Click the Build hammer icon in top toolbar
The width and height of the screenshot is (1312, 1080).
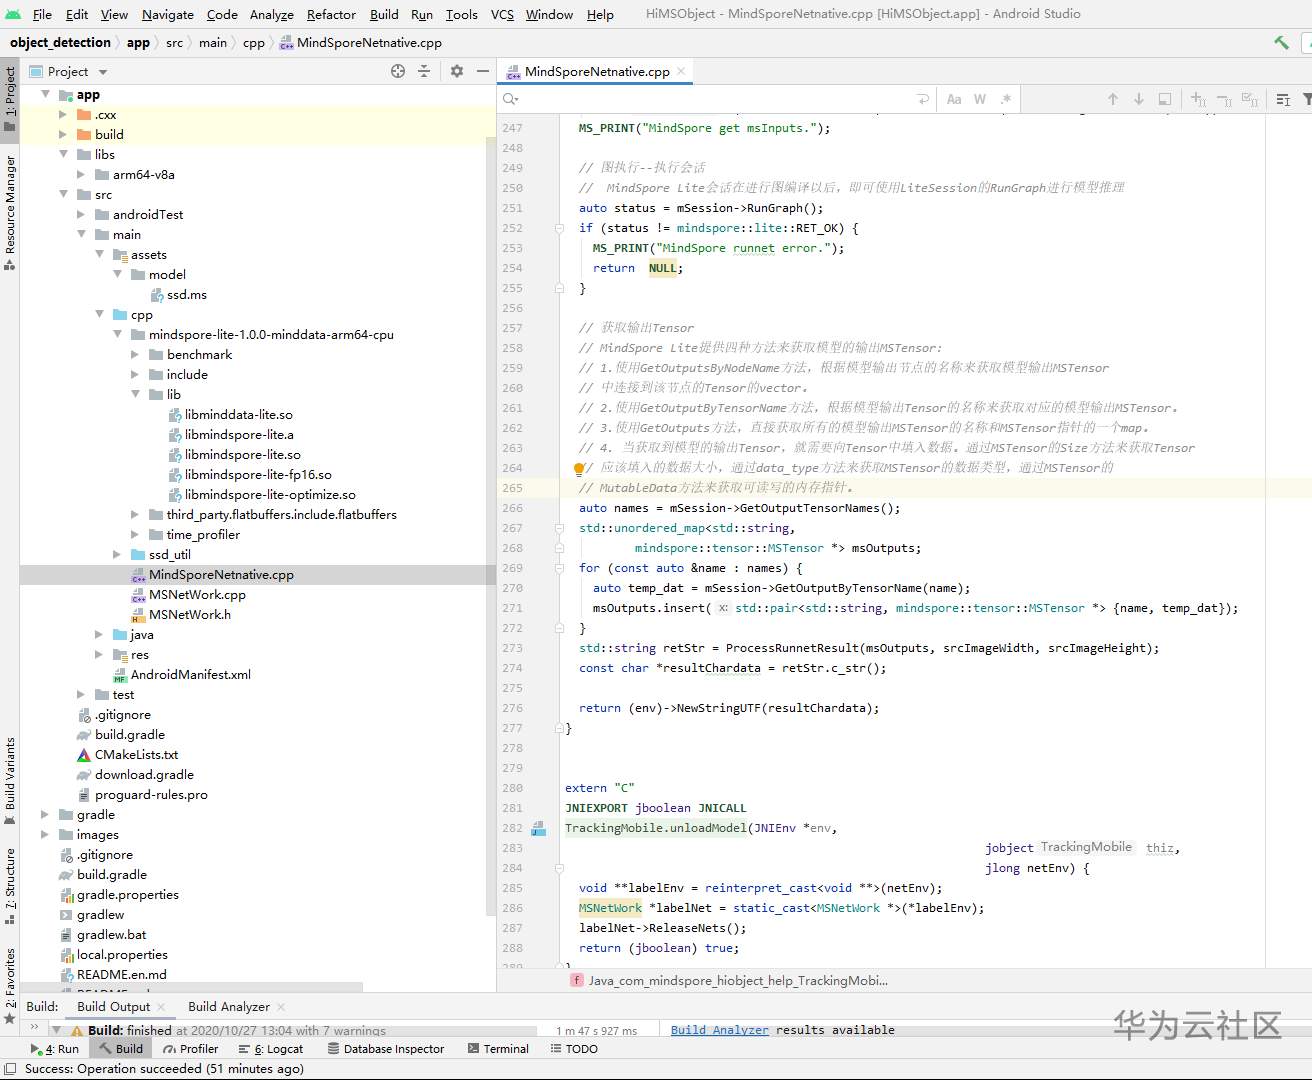[1281, 42]
